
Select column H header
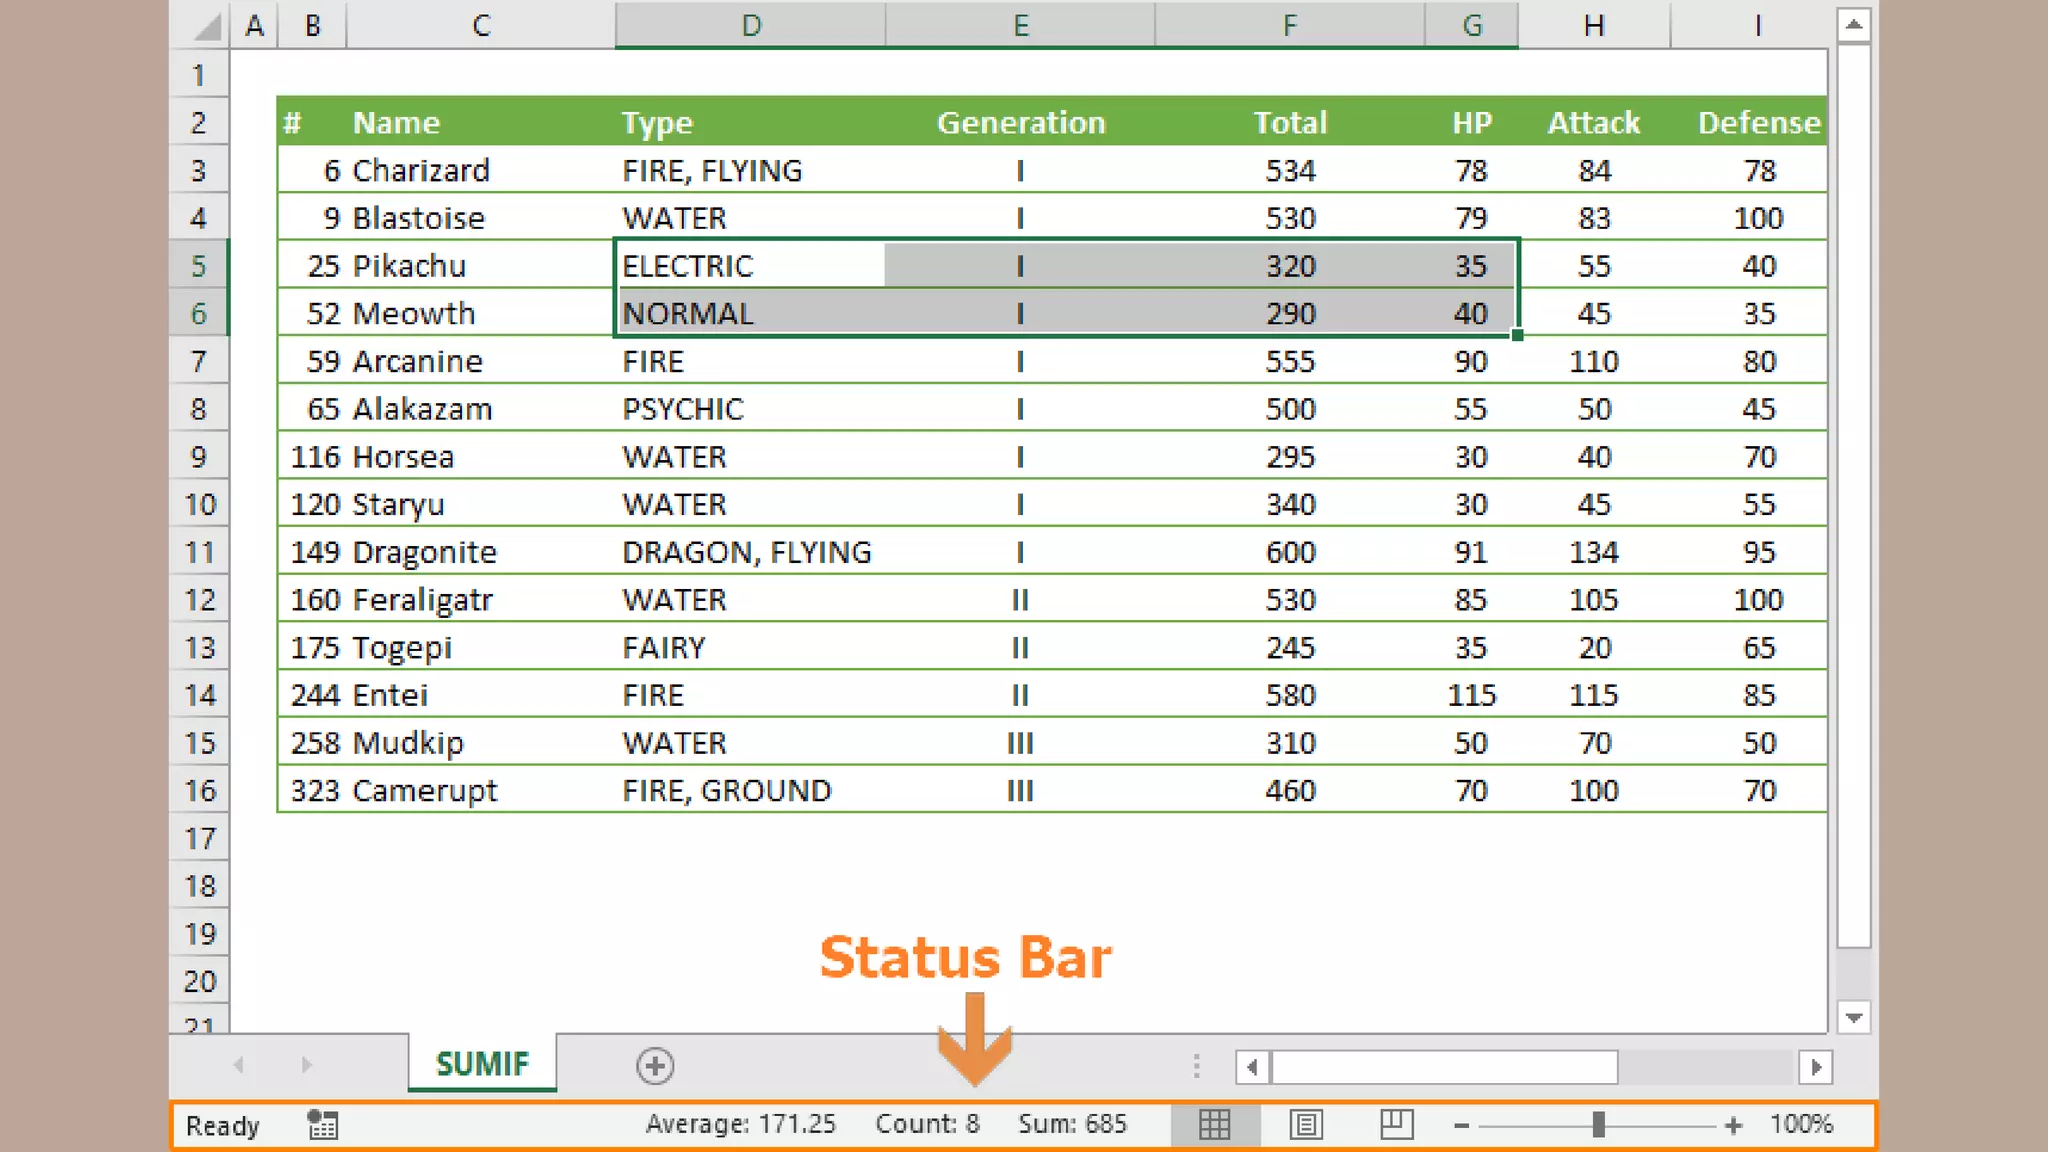tap(1594, 25)
